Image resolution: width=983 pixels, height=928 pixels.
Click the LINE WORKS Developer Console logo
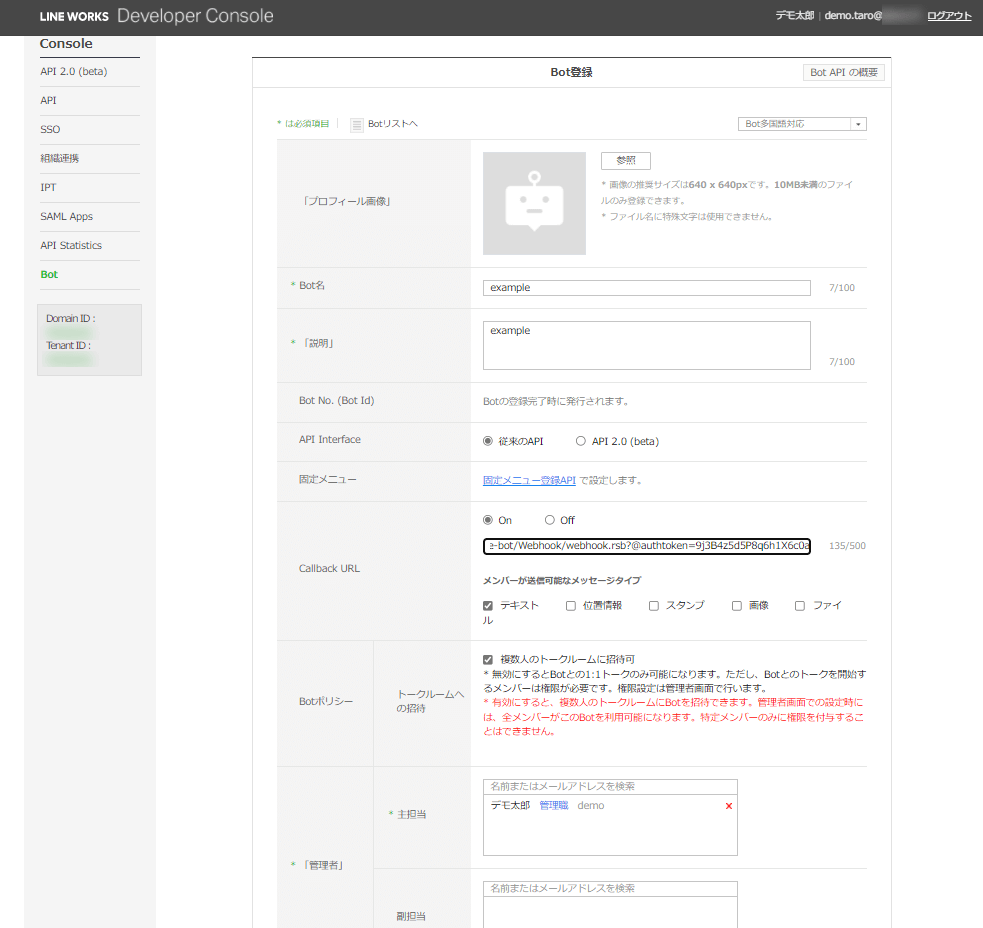coord(157,16)
